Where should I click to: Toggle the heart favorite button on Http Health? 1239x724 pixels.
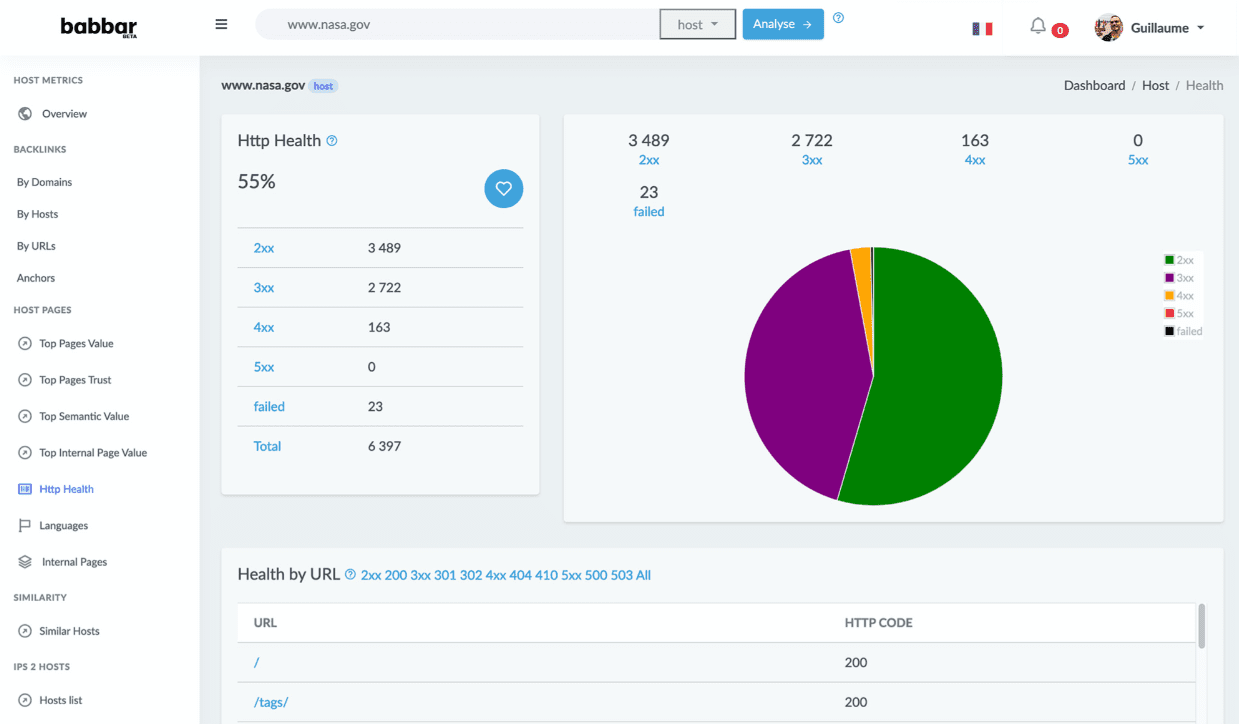click(504, 188)
